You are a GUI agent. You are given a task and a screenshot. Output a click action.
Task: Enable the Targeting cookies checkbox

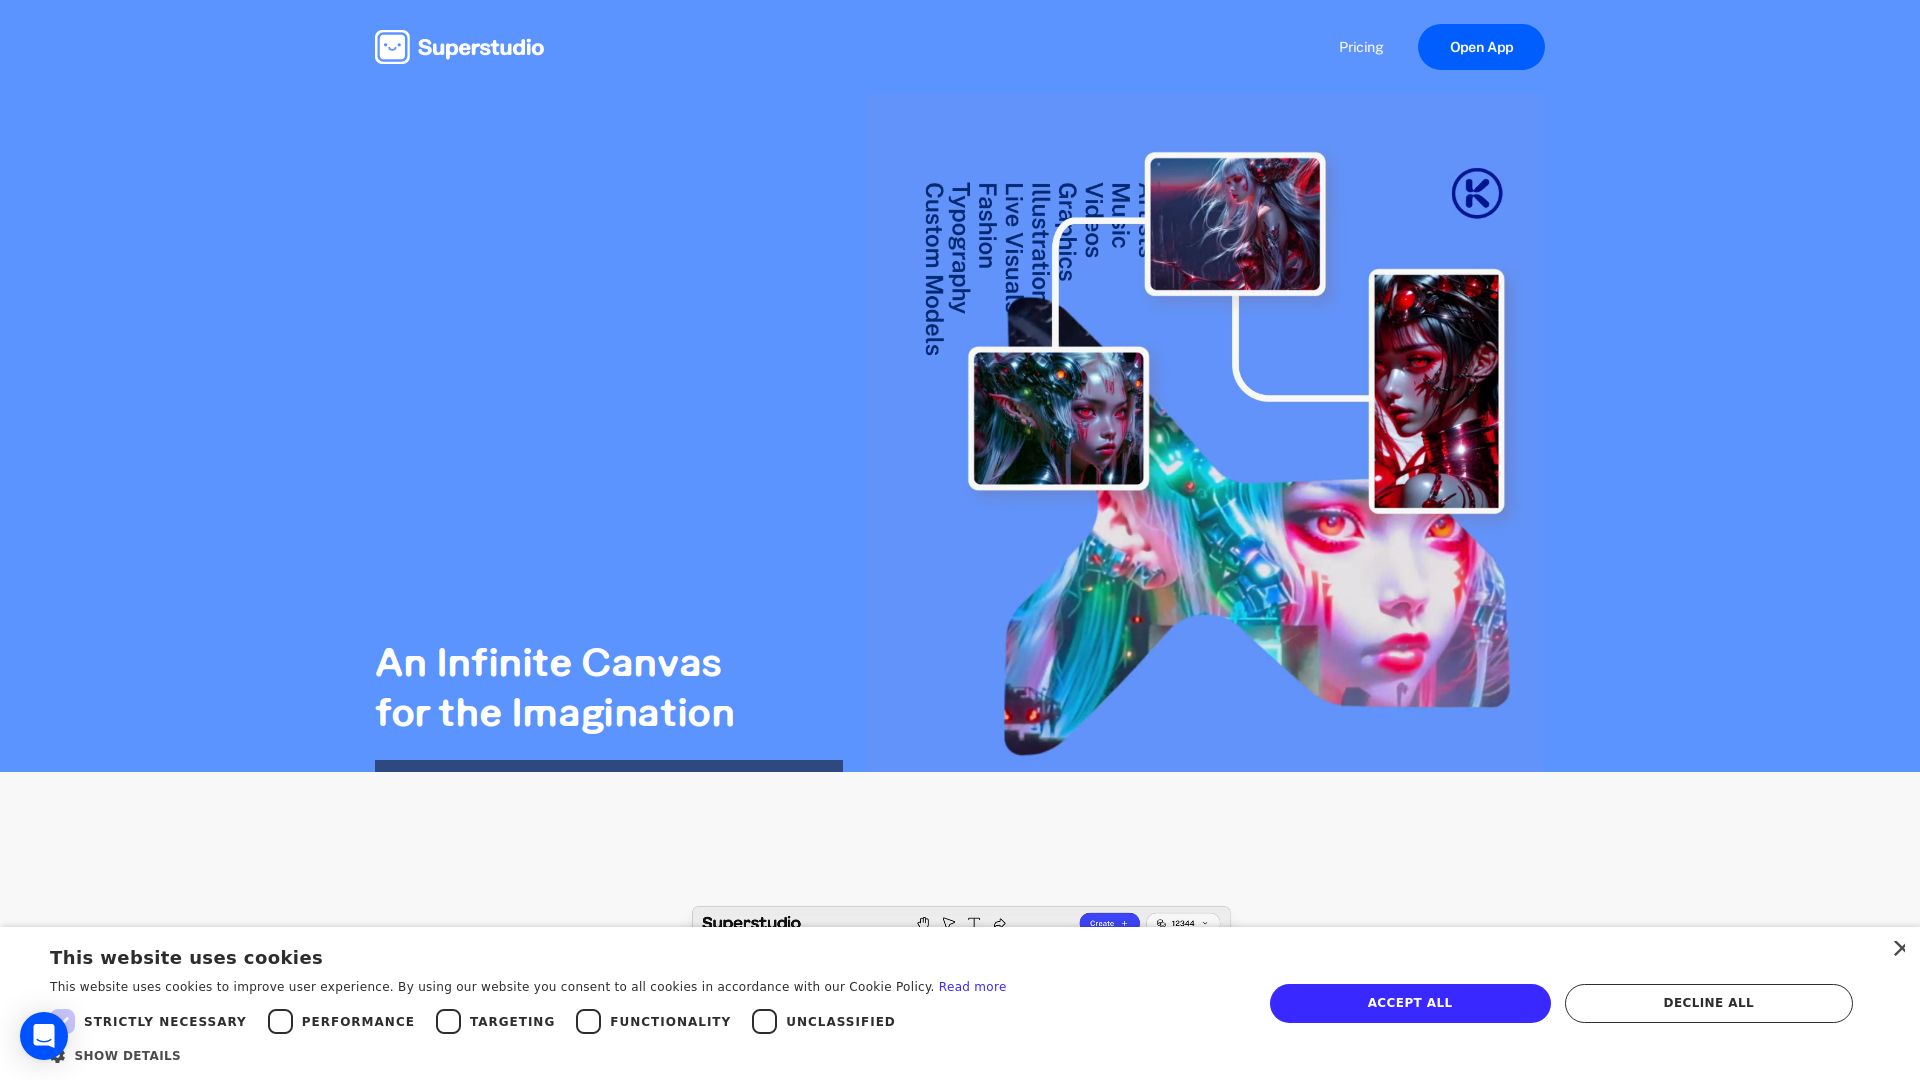tap(448, 1021)
